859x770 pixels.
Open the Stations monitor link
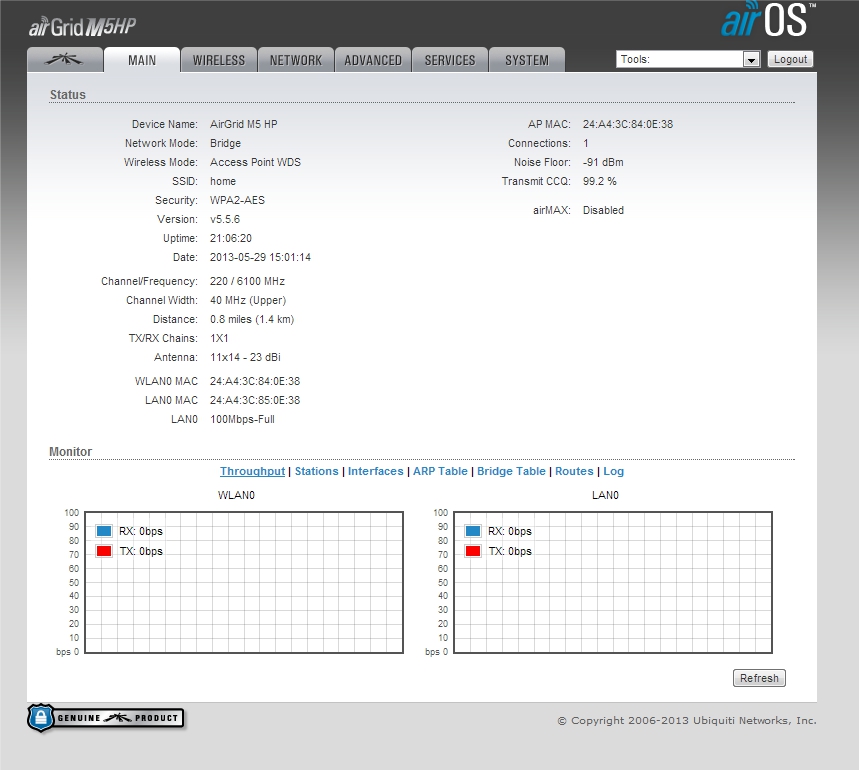(317, 471)
